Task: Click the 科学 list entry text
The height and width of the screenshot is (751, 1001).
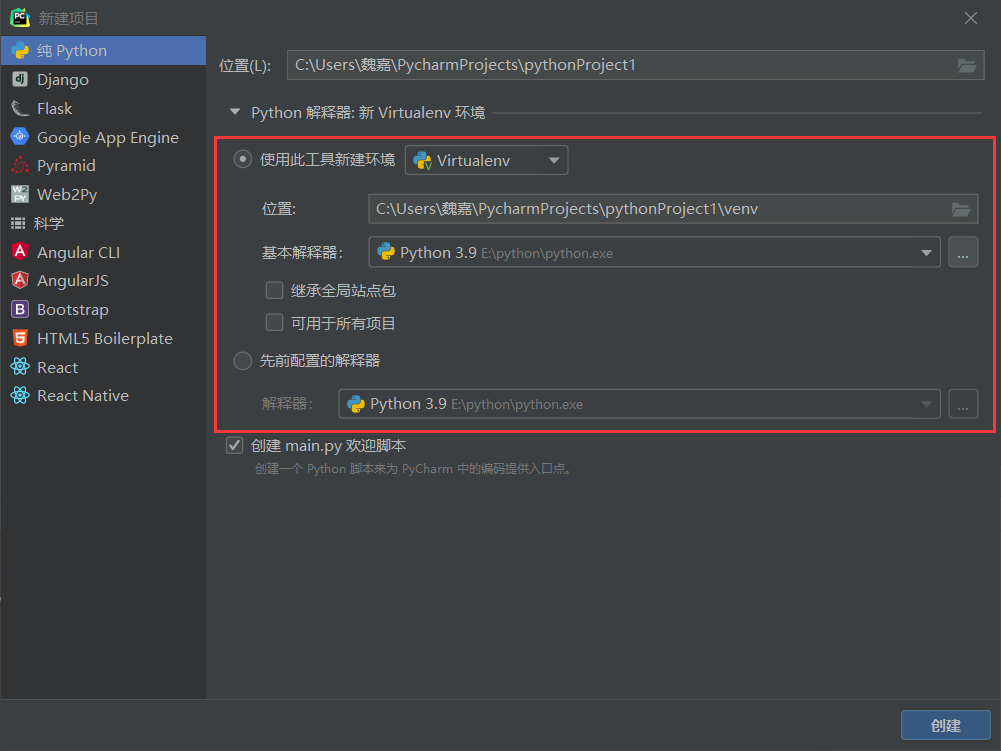Action: tap(49, 223)
